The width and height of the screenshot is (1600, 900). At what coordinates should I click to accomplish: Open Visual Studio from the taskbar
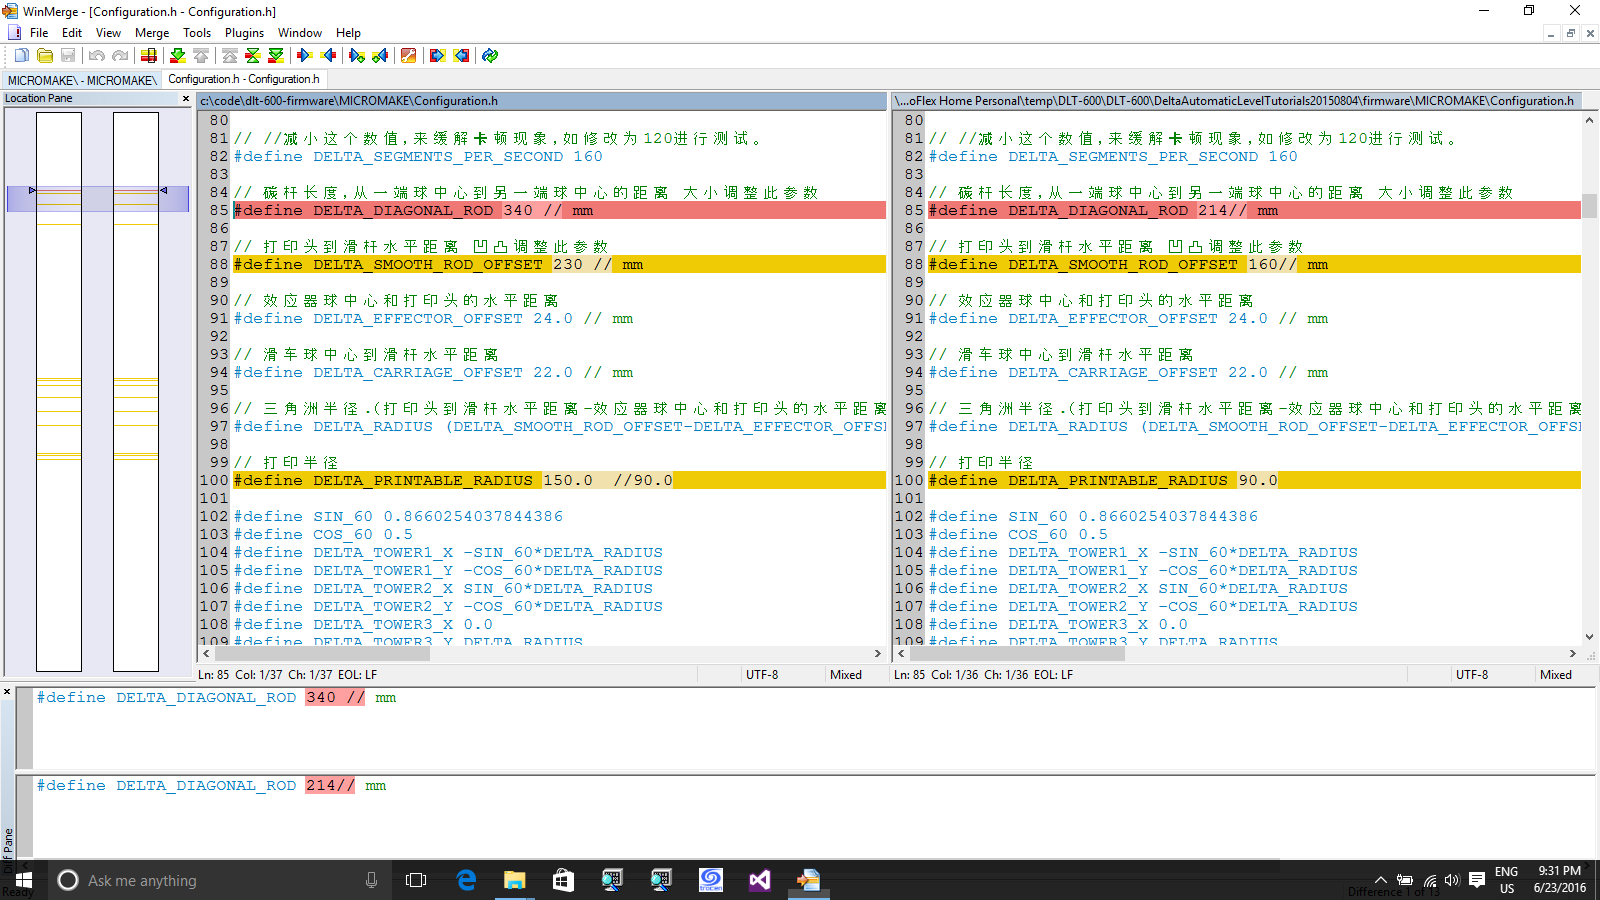(760, 880)
